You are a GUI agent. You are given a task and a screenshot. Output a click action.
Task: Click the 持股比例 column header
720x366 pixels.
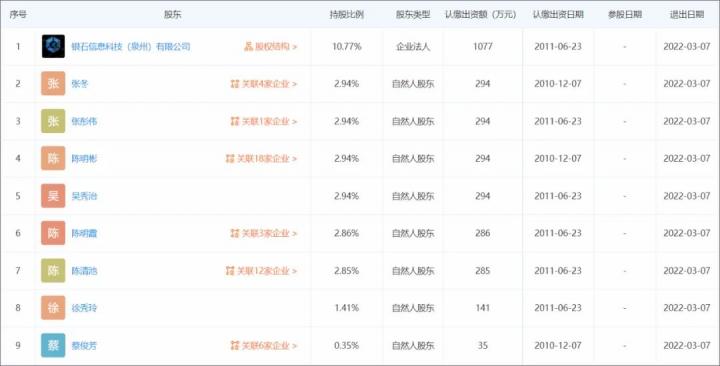347,14
